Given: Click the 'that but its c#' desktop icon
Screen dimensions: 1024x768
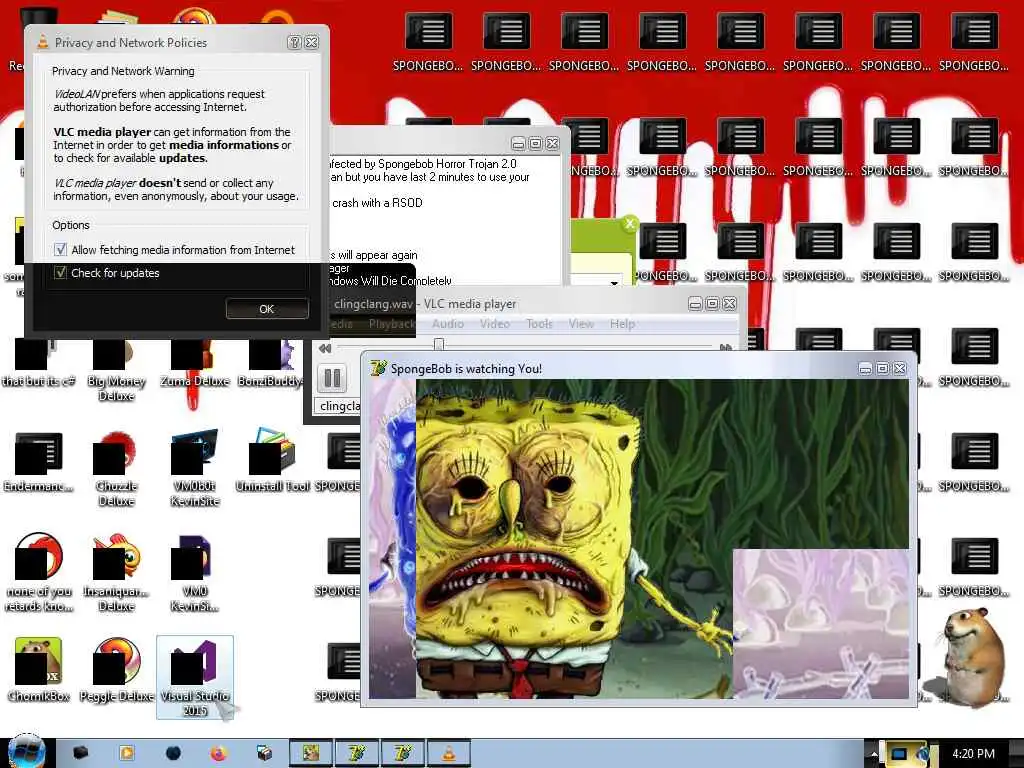Looking at the screenshot, I should (x=39, y=363).
